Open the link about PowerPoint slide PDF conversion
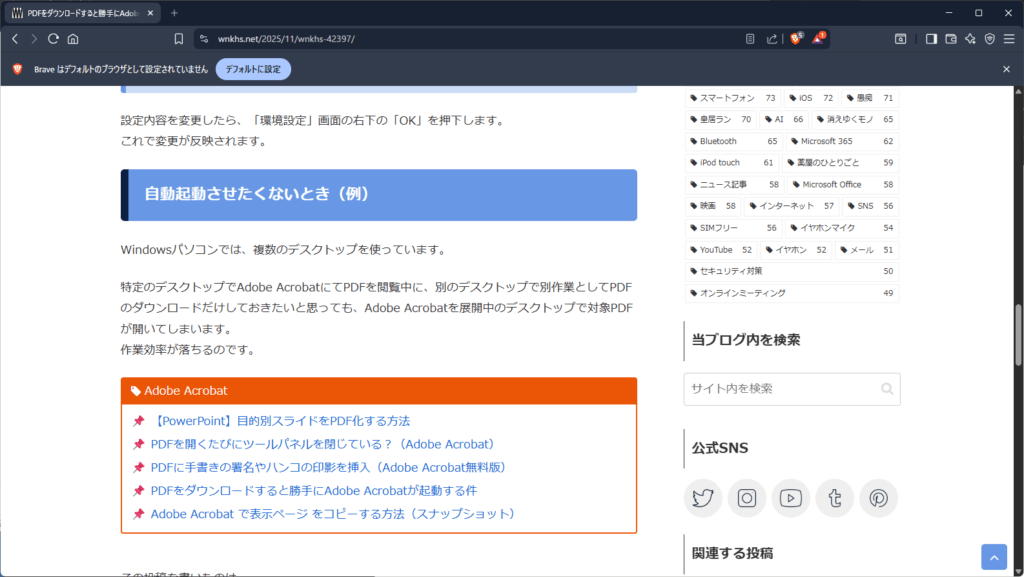Image resolution: width=1024 pixels, height=577 pixels. (280, 421)
